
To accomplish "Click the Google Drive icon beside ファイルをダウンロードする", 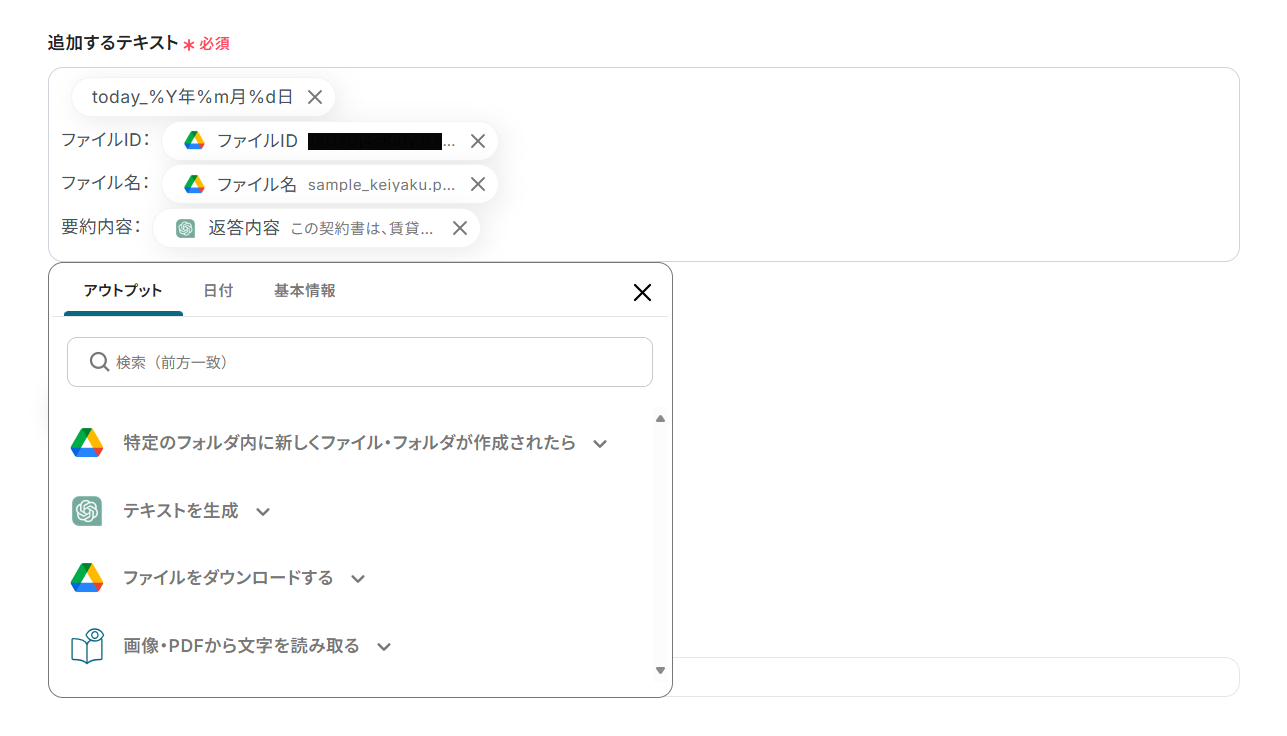I will 87,578.
